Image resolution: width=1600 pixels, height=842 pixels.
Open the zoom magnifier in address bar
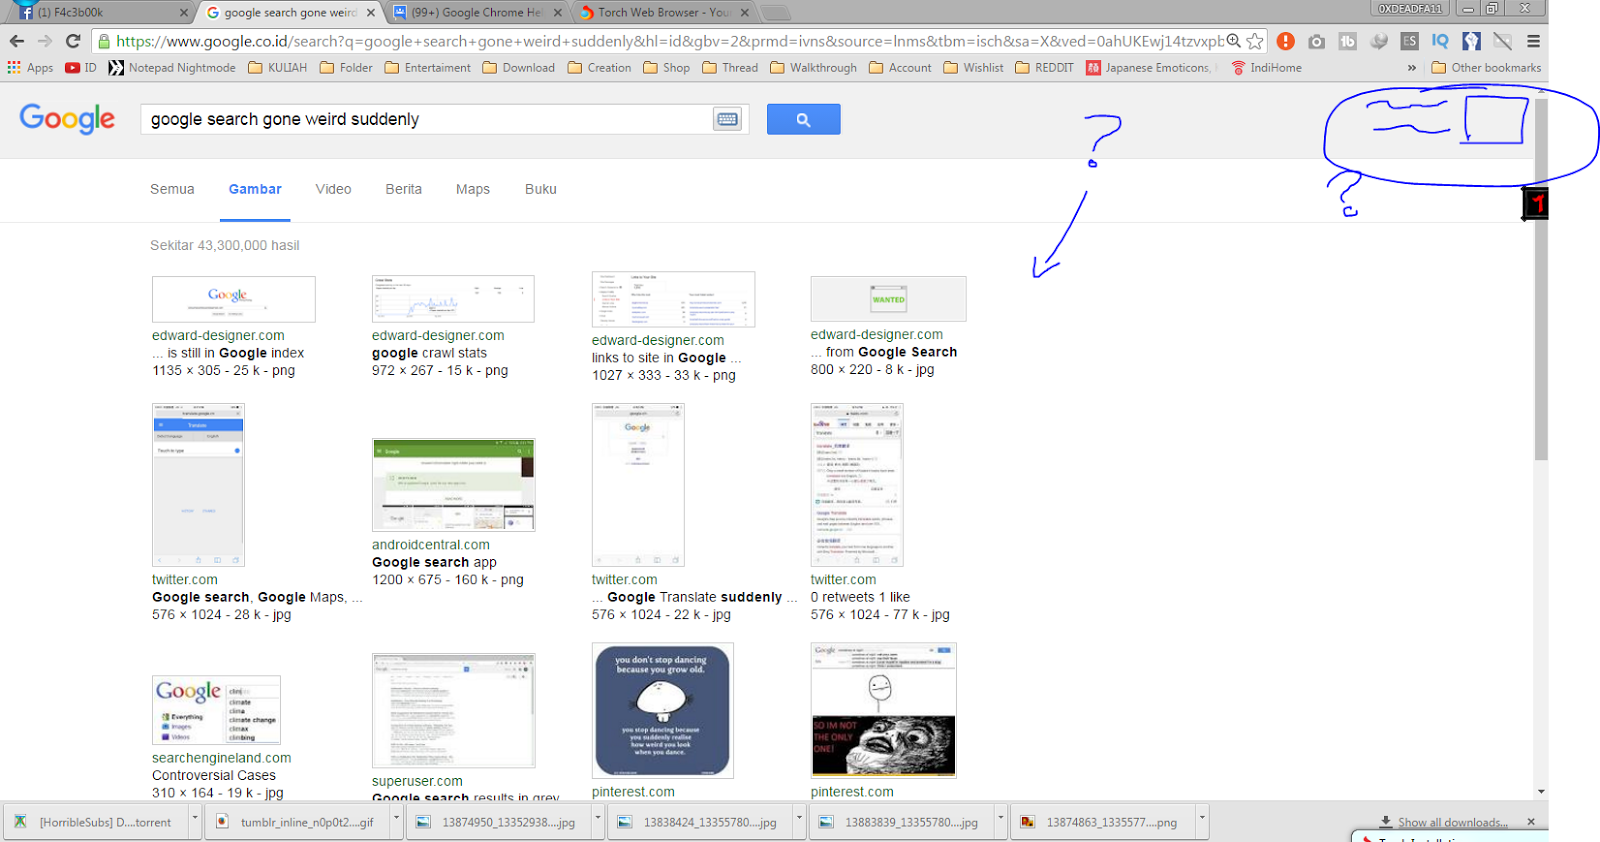(x=1234, y=41)
